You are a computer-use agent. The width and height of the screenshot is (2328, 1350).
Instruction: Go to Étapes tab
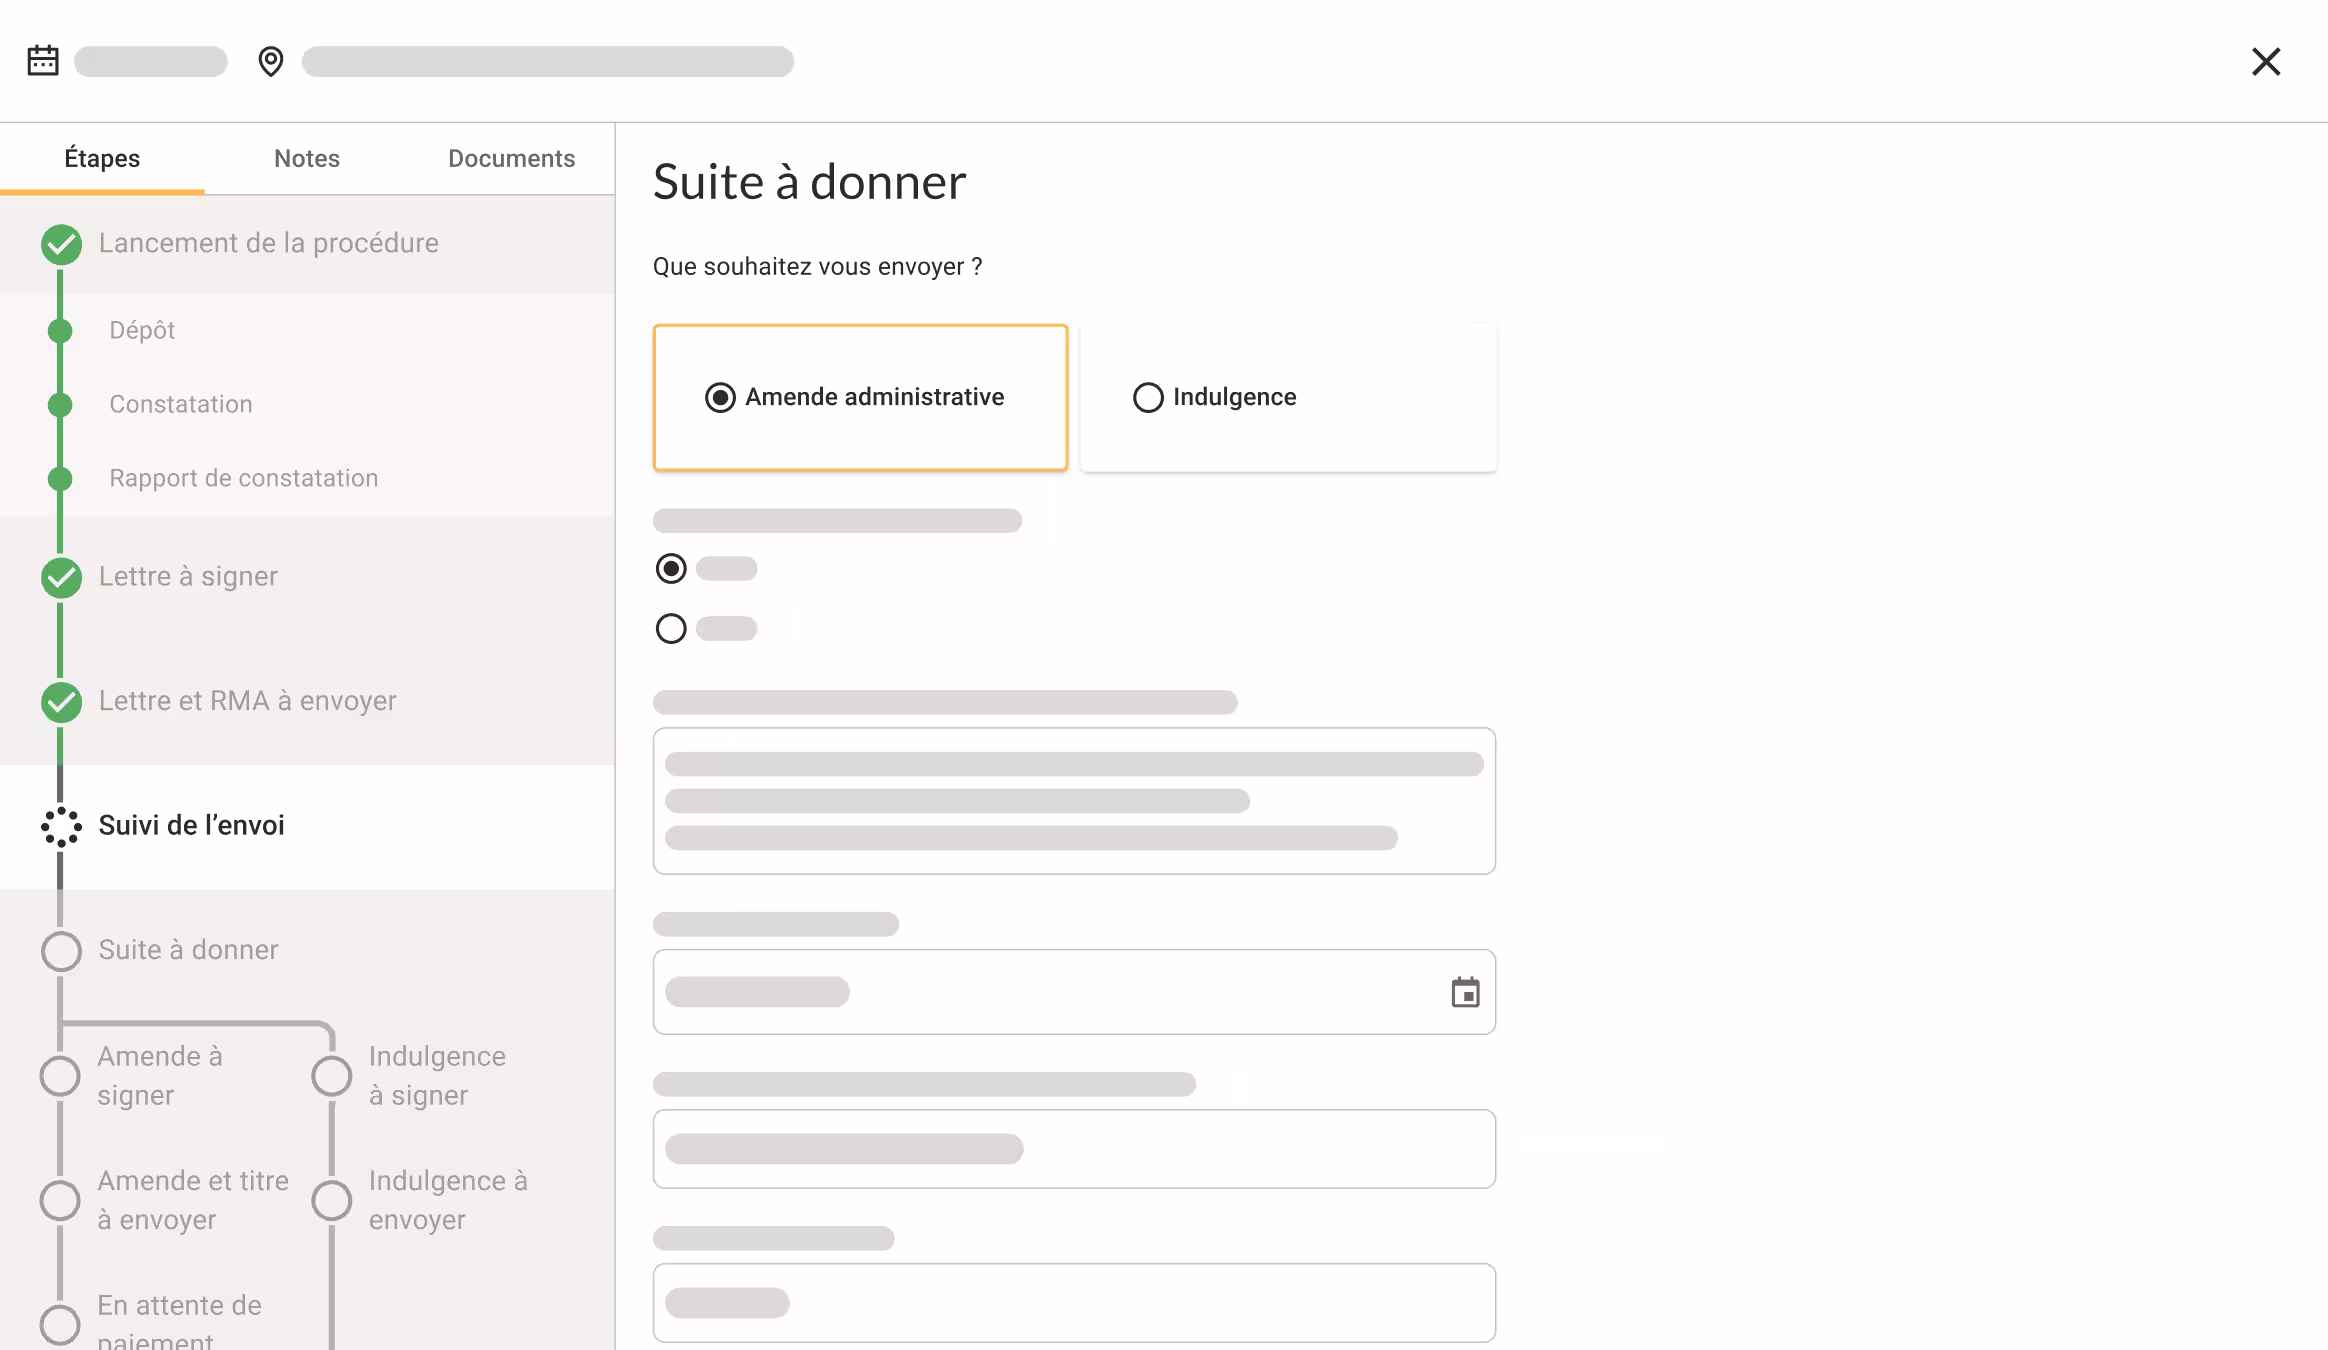102,158
